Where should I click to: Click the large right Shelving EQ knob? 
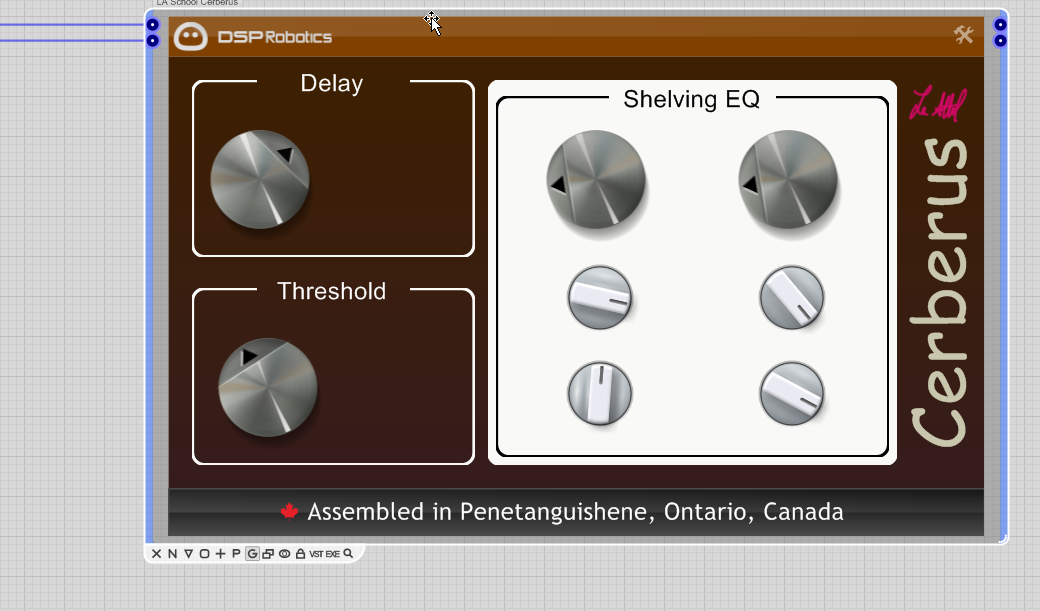(788, 179)
